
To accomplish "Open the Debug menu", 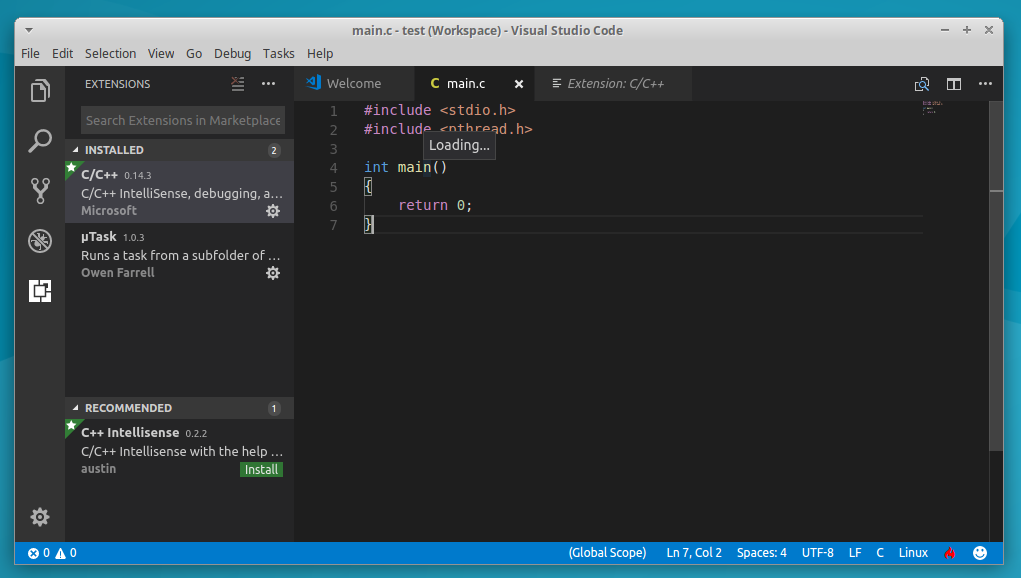I will [x=232, y=53].
